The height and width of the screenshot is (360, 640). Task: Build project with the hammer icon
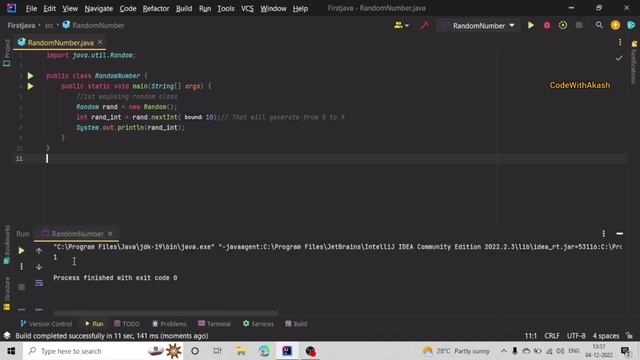pos(424,25)
